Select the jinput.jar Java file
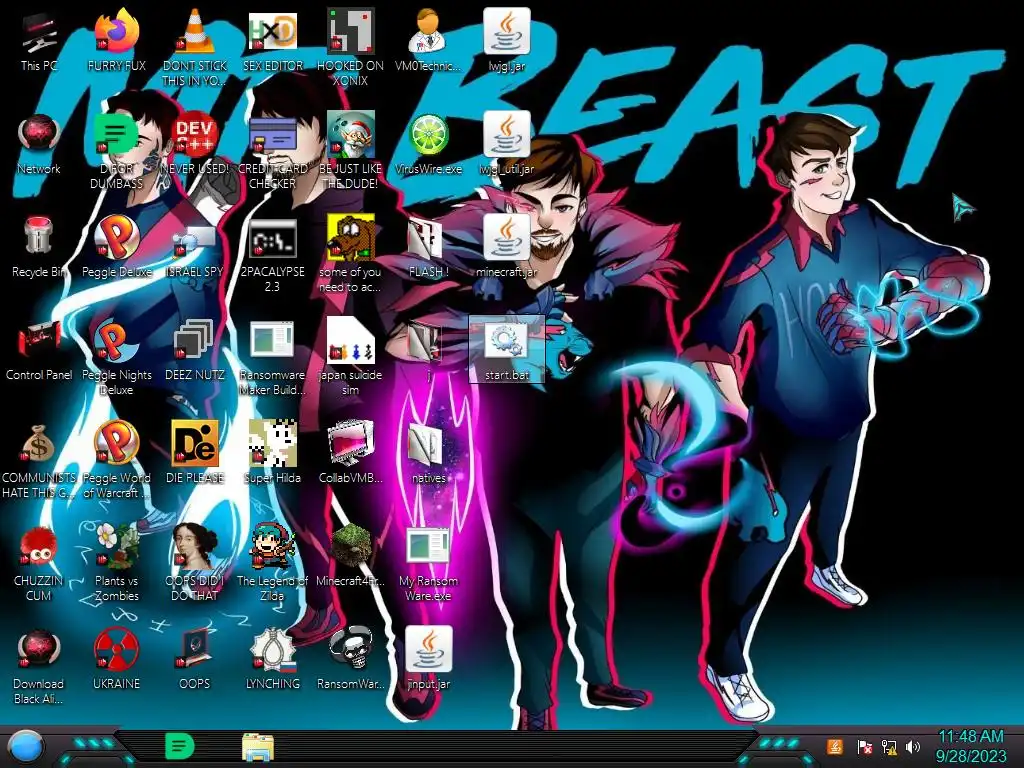 (x=428, y=659)
